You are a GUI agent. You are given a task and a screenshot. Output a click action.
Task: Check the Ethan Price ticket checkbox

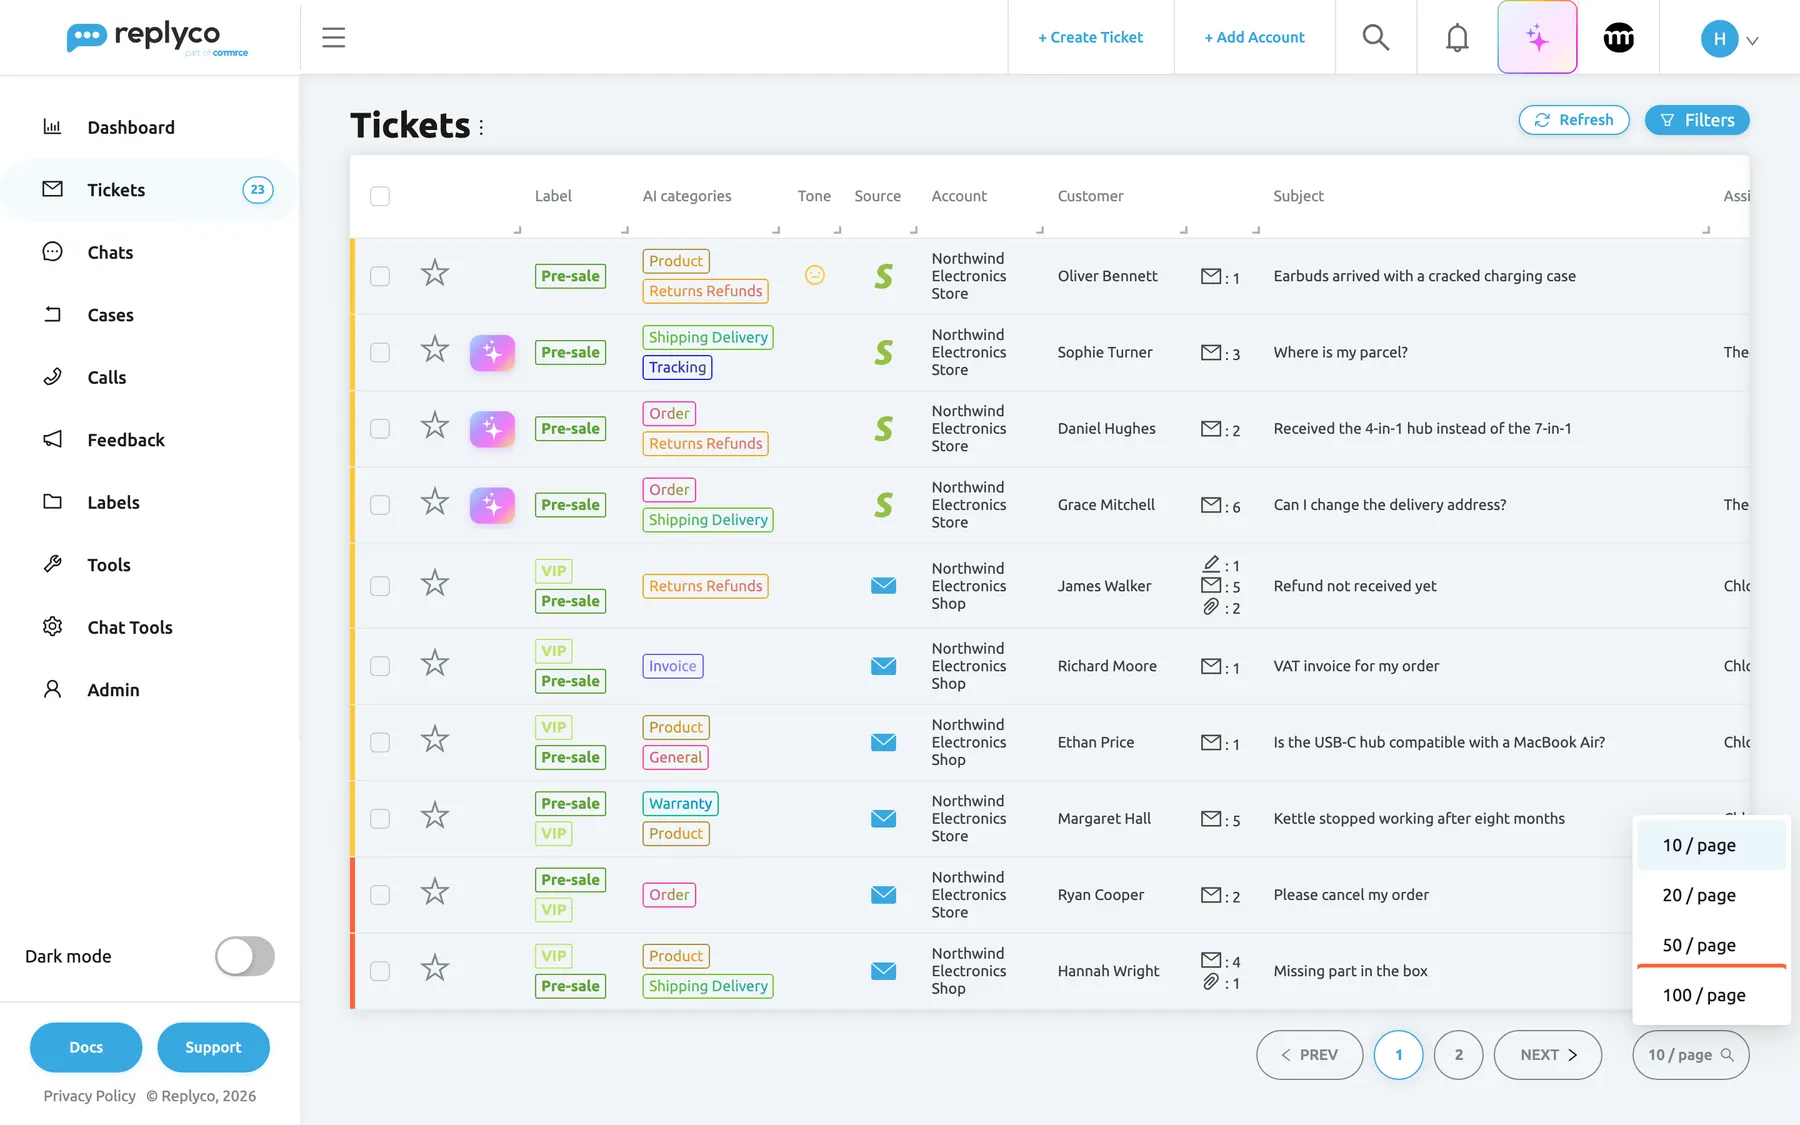380,742
